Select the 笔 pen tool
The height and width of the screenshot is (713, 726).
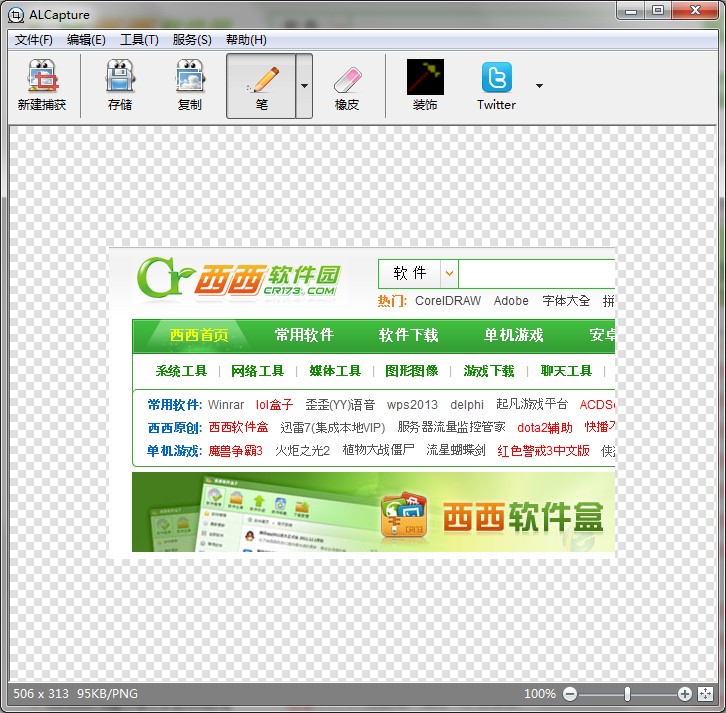click(x=261, y=86)
